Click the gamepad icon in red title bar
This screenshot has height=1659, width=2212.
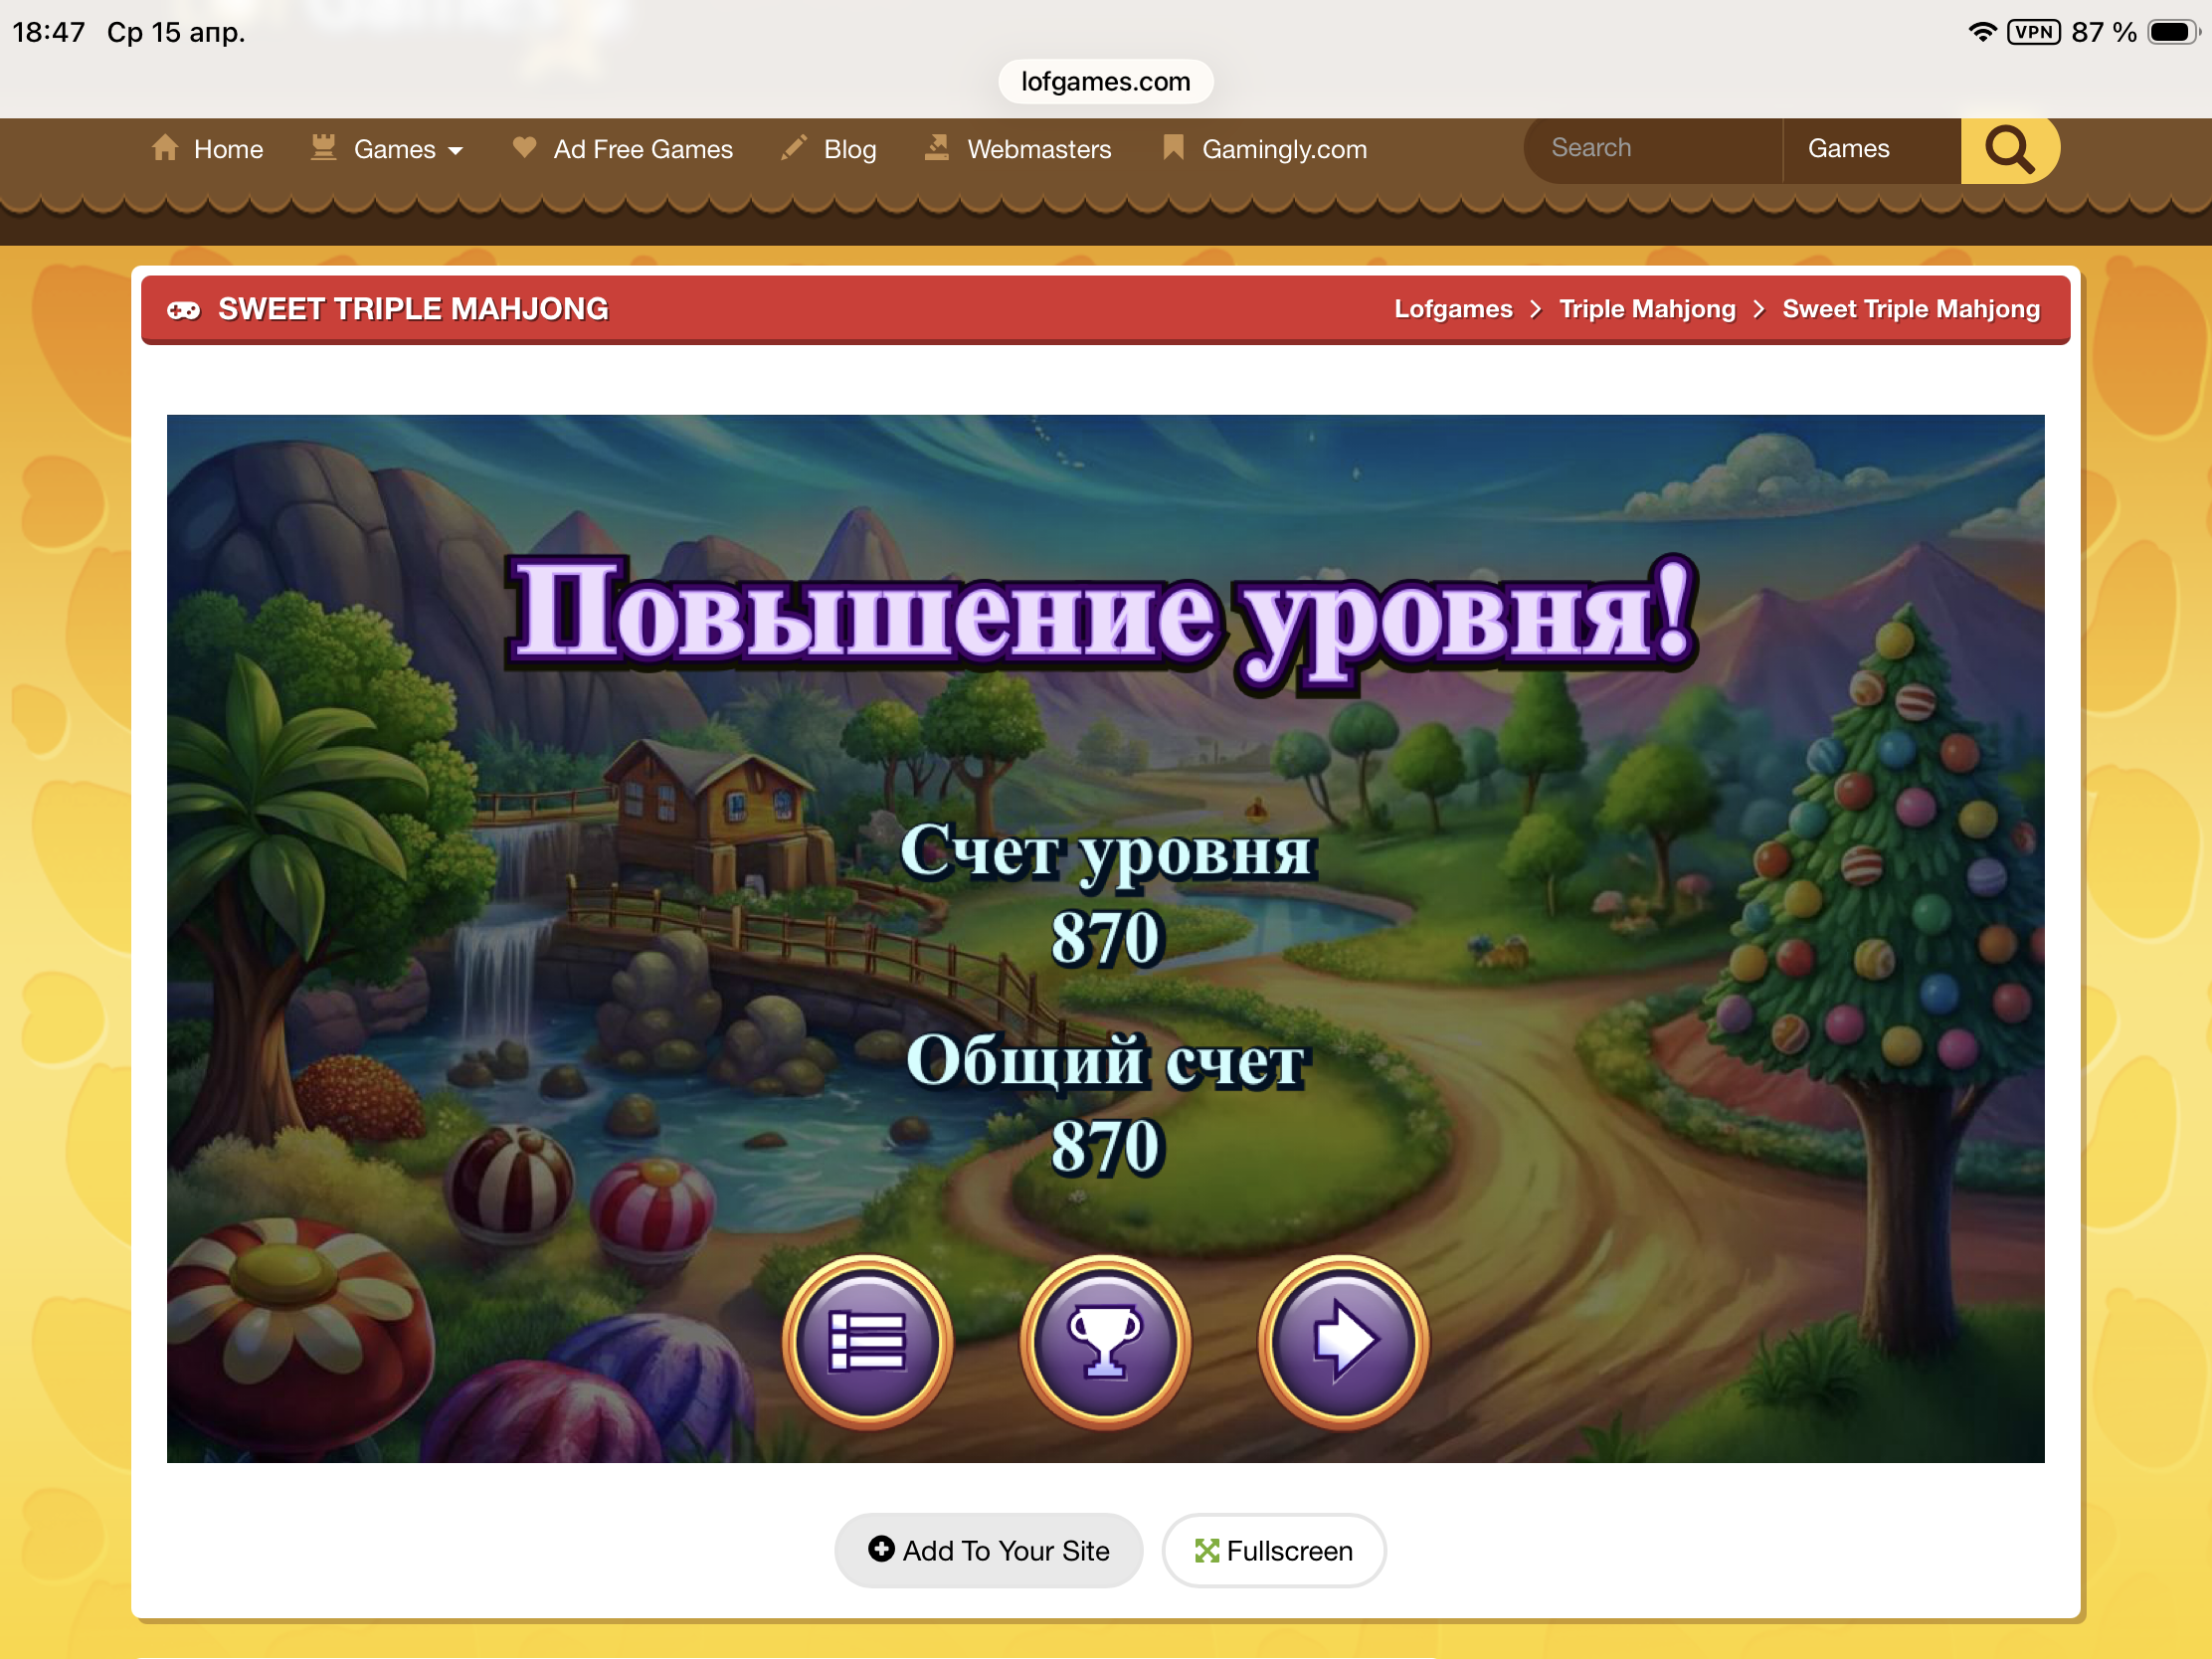[x=184, y=310]
